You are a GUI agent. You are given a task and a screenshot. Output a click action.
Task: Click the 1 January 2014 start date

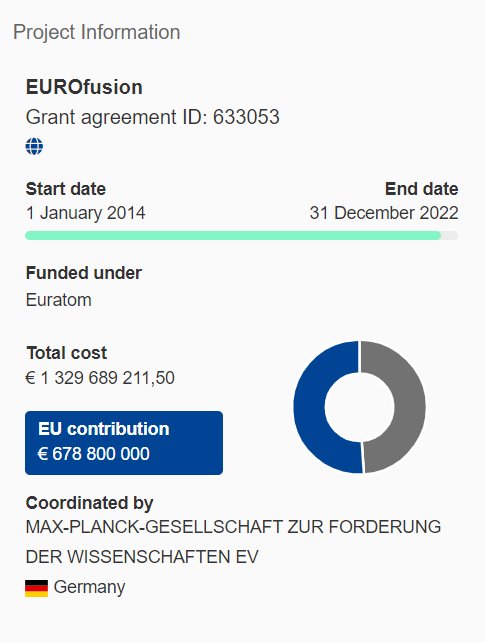point(86,213)
